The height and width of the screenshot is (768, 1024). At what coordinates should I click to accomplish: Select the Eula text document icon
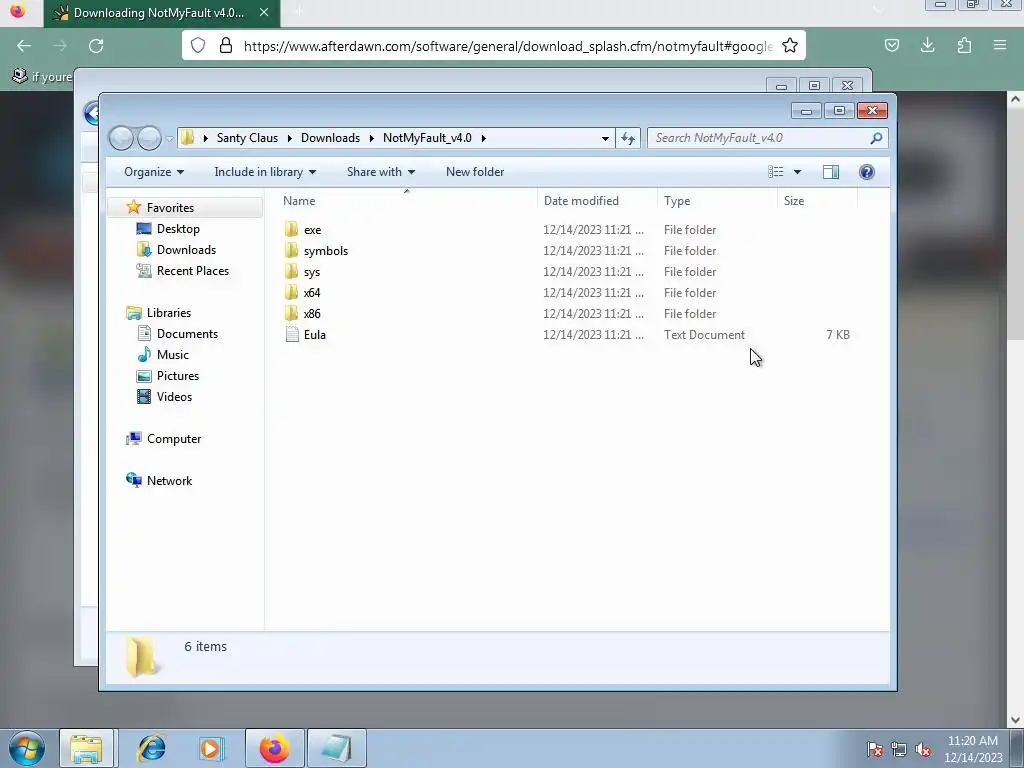click(292, 334)
